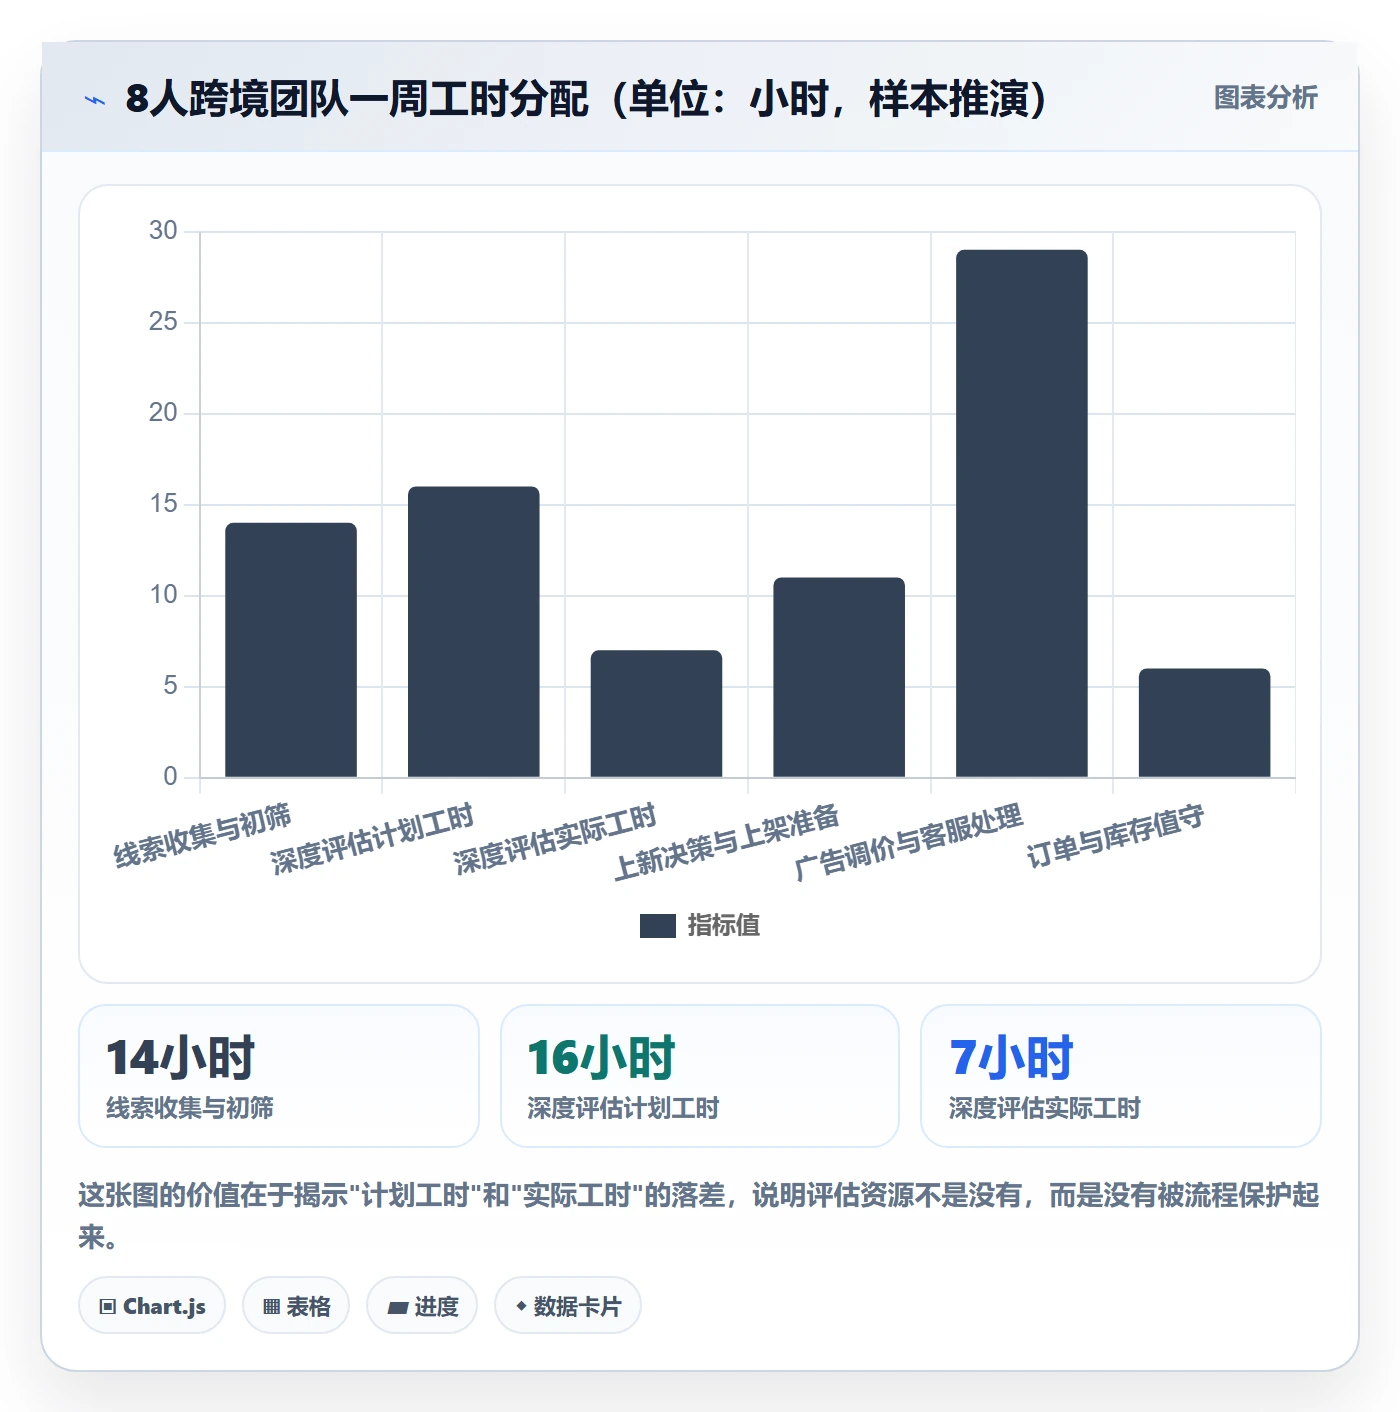Click the square icon in the Chart.js chip
This screenshot has width=1400, height=1412.
click(108, 1307)
